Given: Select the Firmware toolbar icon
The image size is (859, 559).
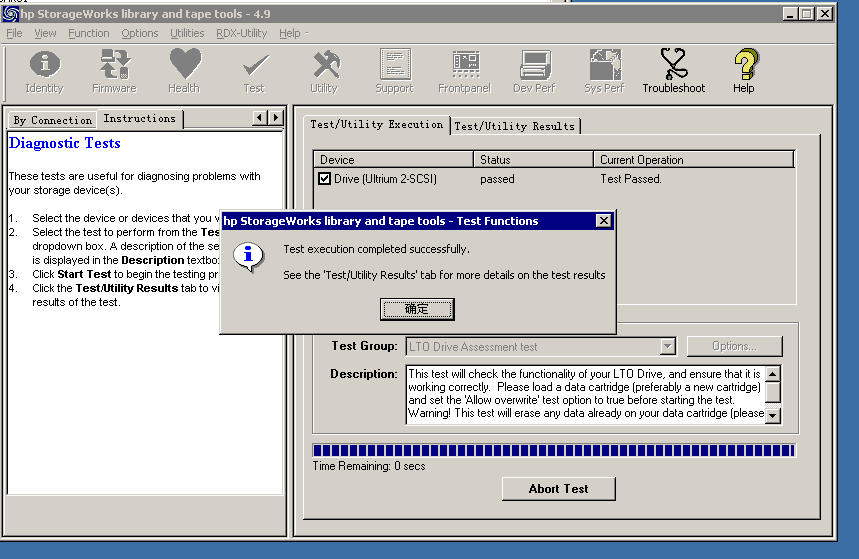Looking at the screenshot, I should point(114,71).
